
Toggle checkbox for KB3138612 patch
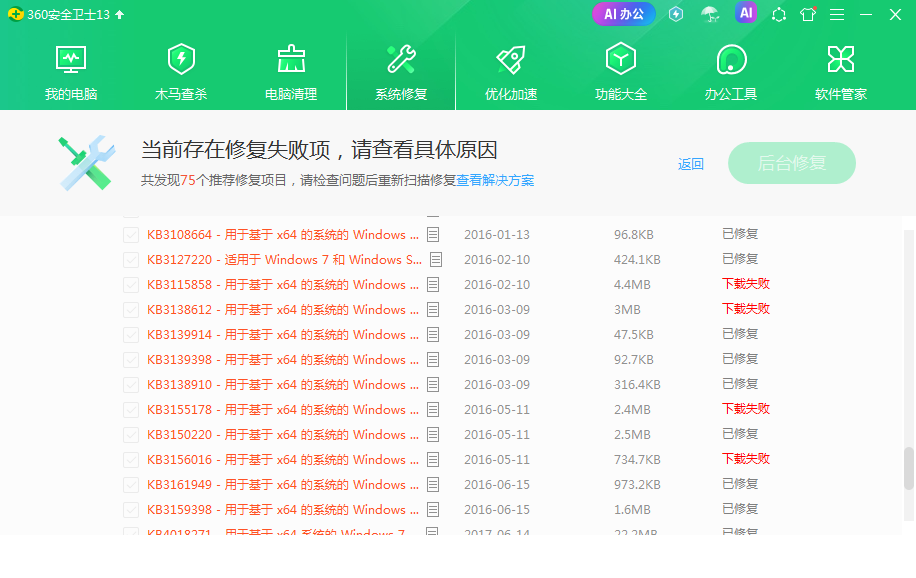click(131, 310)
